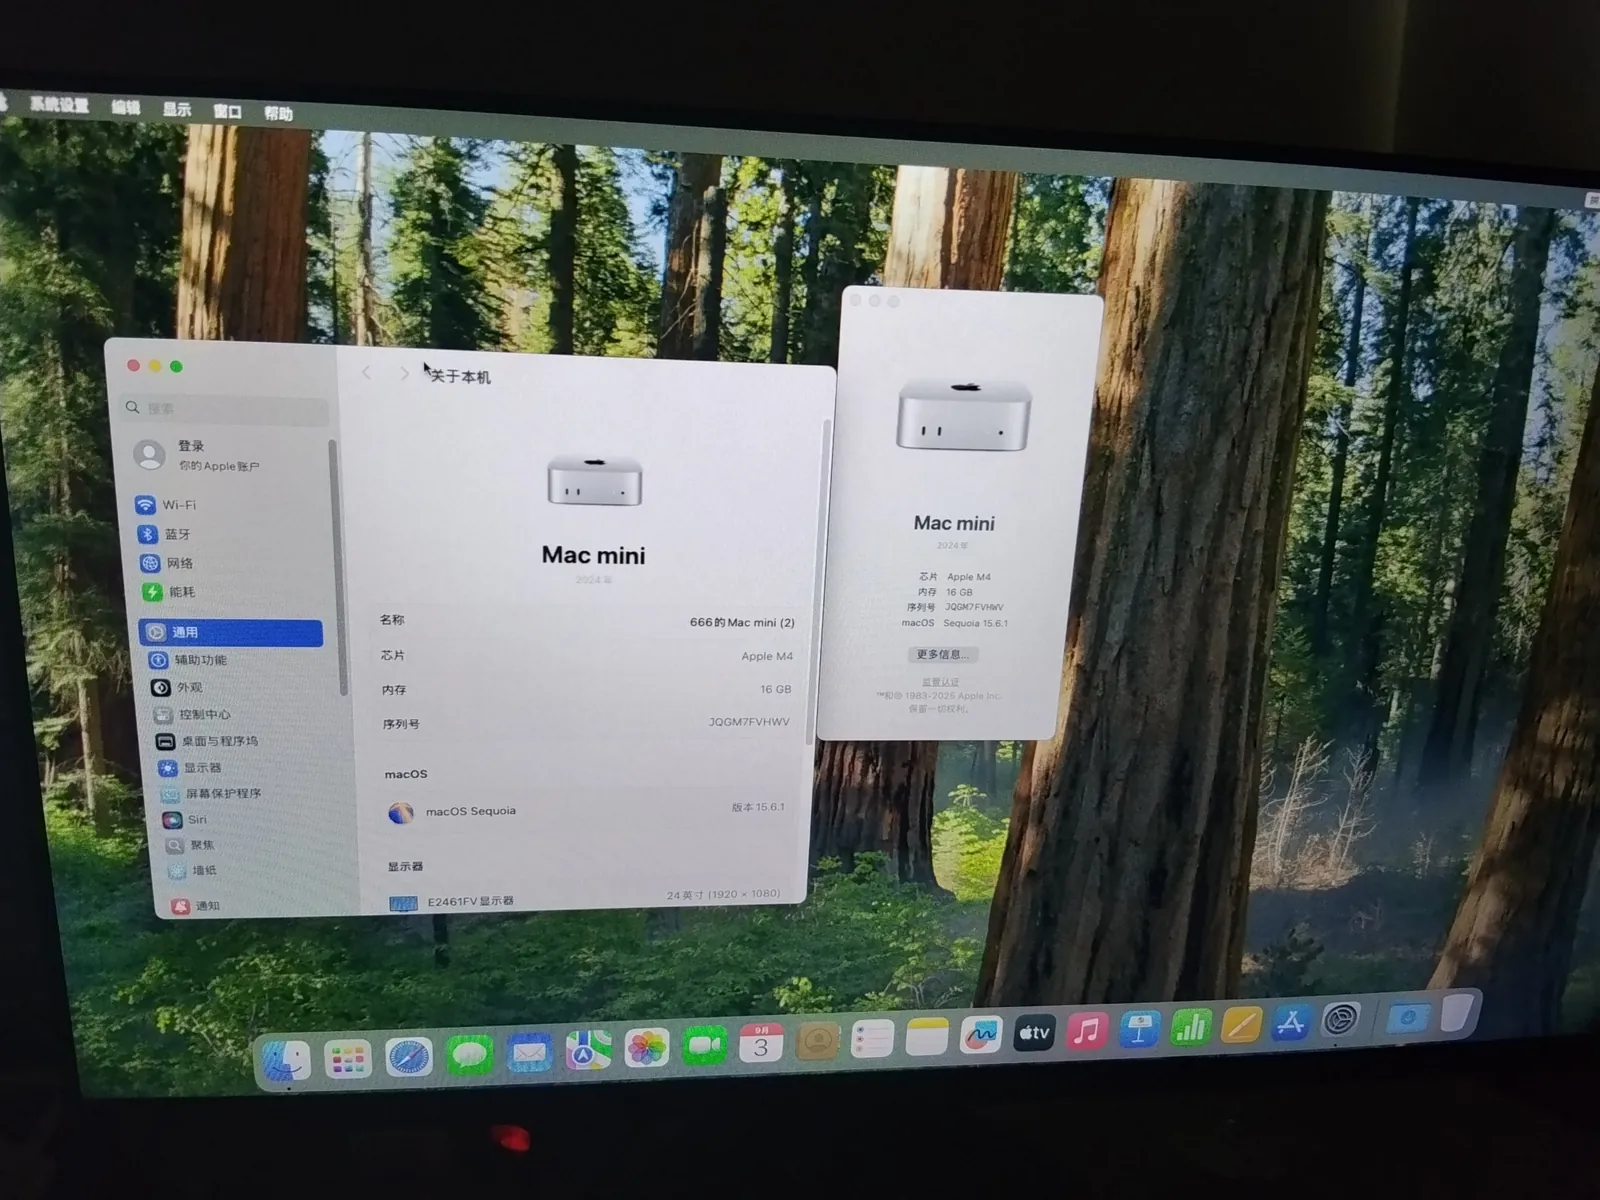Viewport: 1600px width, 1200px height.
Task: Open App Store from the Dock
Action: pyautogui.click(x=1291, y=1023)
